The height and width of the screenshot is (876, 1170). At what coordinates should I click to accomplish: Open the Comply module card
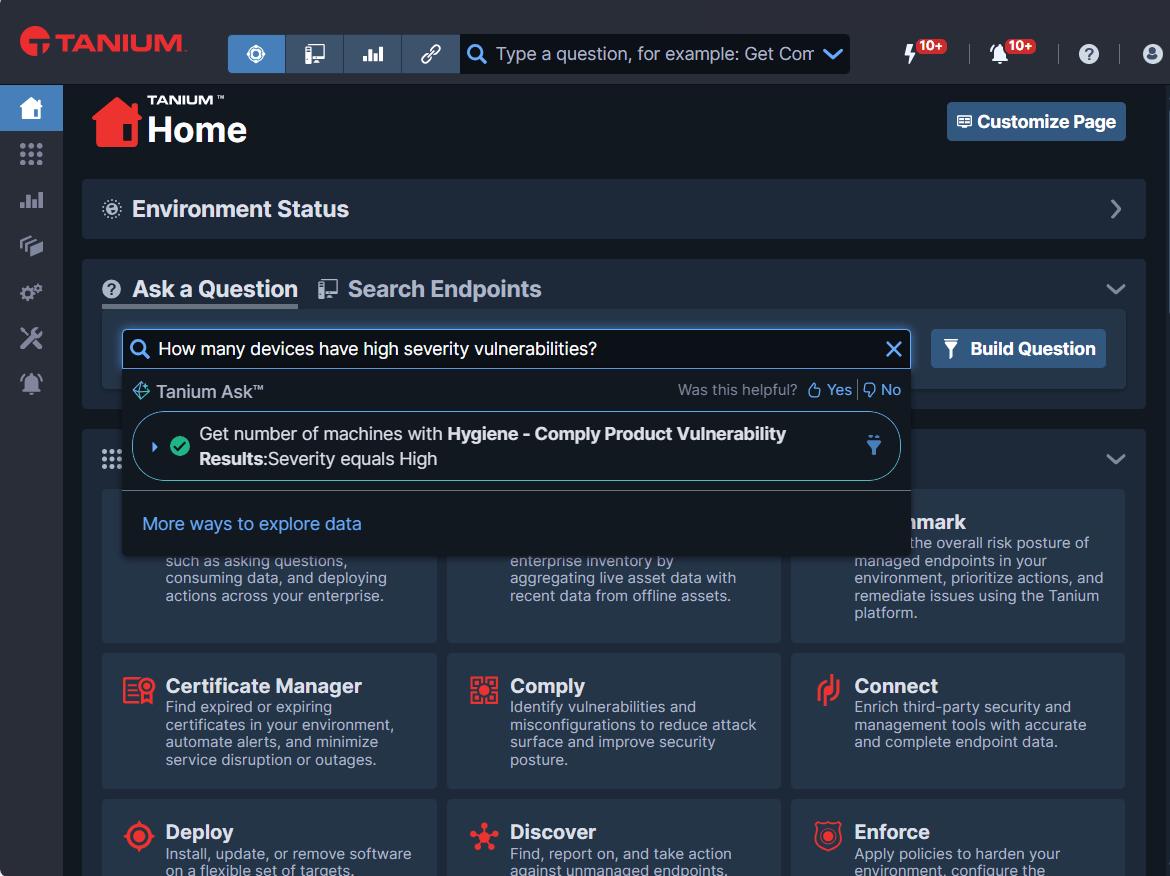point(613,721)
